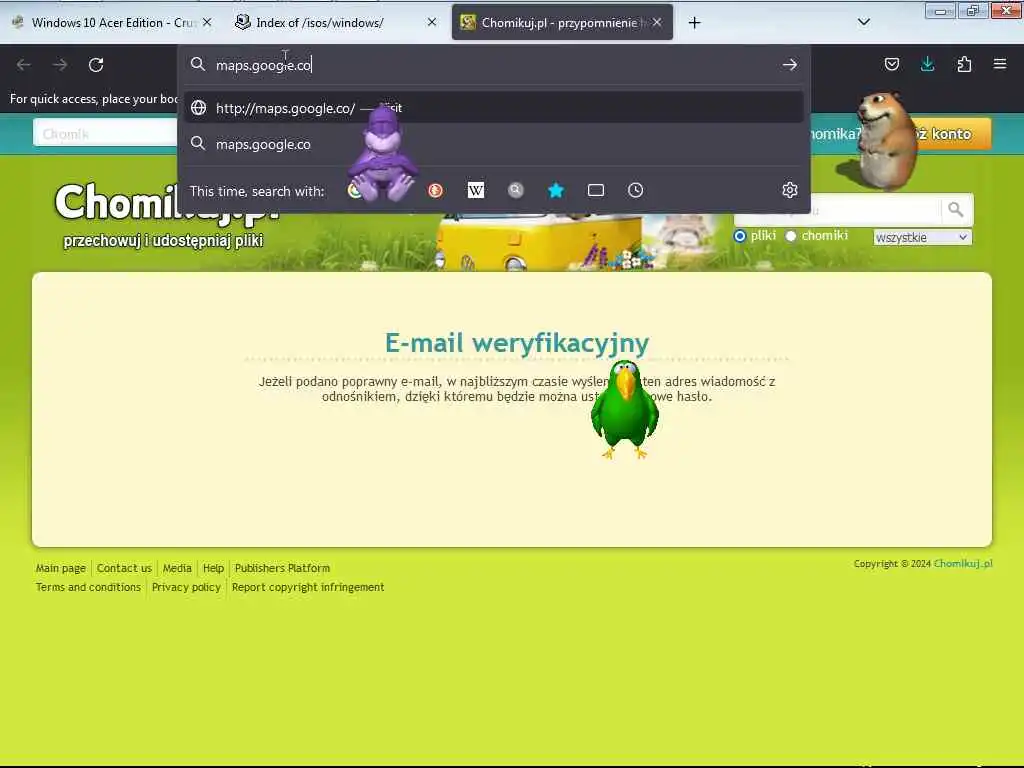
Task: Search bookmarks with star icon
Action: [556, 190]
